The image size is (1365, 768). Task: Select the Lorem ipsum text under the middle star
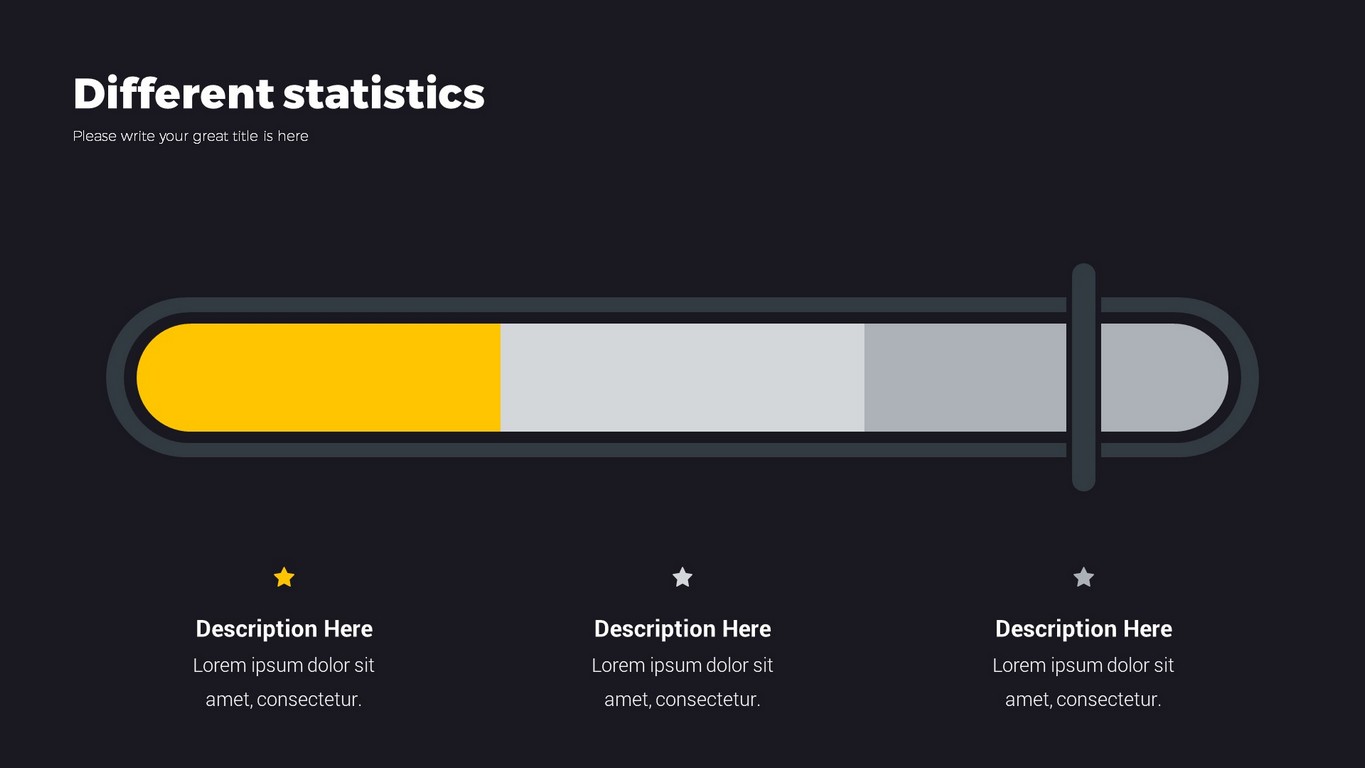[x=682, y=682]
